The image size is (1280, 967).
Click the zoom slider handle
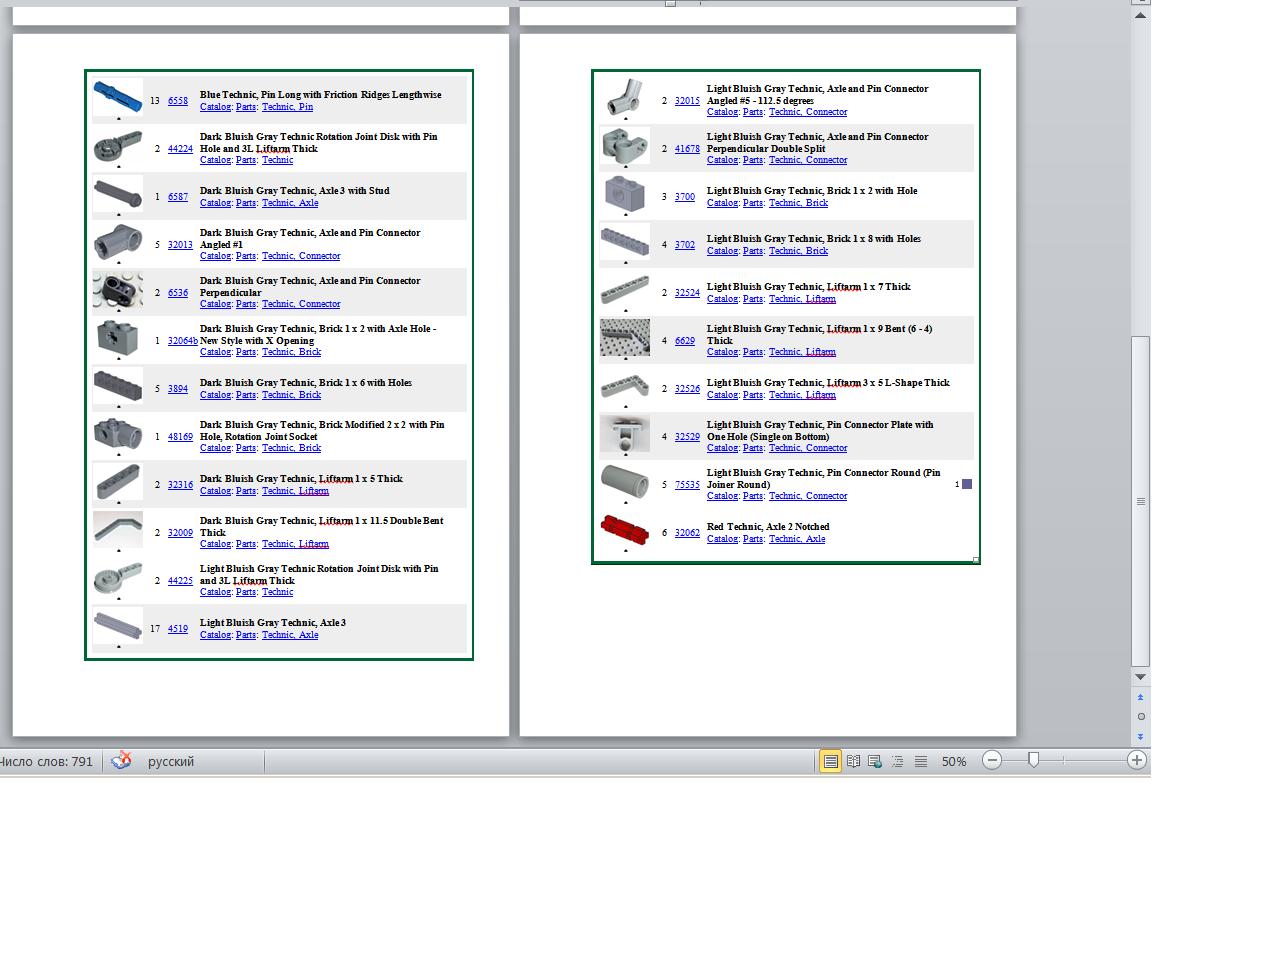point(1033,760)
